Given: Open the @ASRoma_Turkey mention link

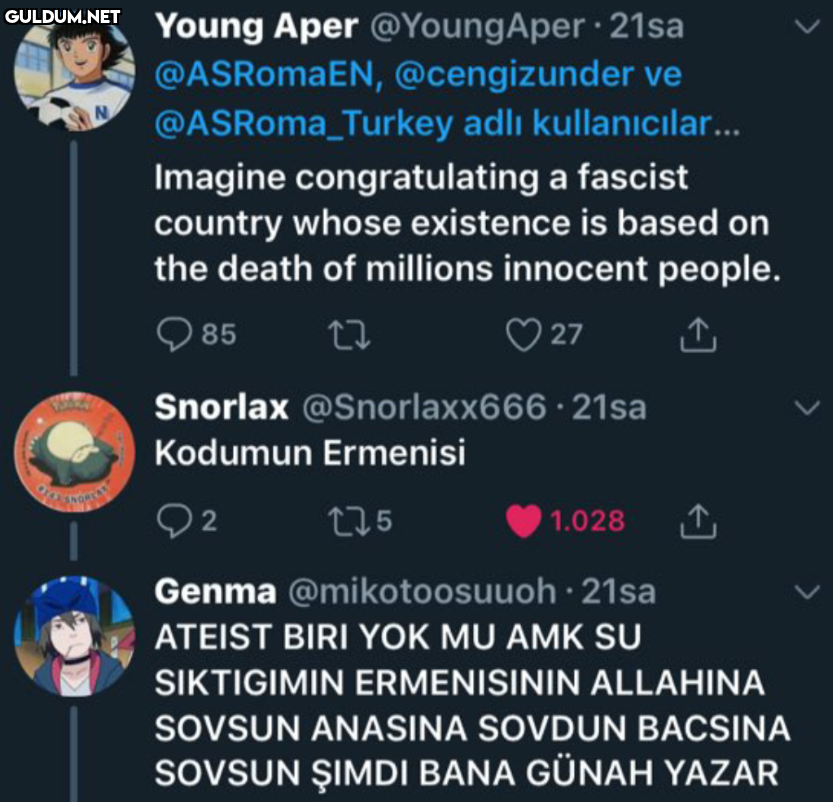Looking at the screenshot, I should tap(302, 124).
